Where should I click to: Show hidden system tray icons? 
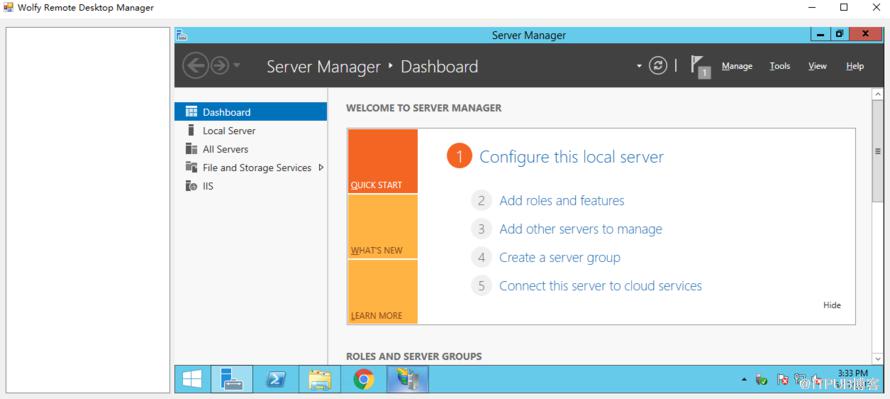pyautogui.click(x=744, y=379)
